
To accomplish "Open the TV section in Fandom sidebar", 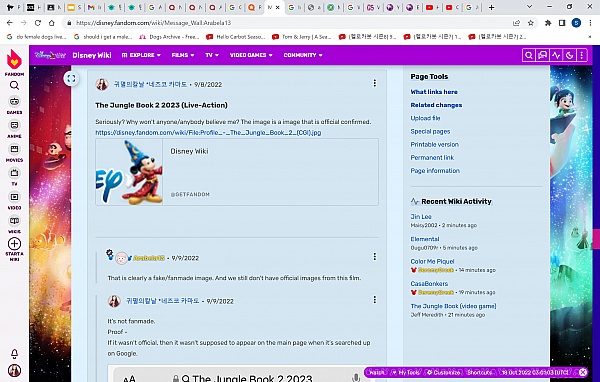I will pos(14,173).
